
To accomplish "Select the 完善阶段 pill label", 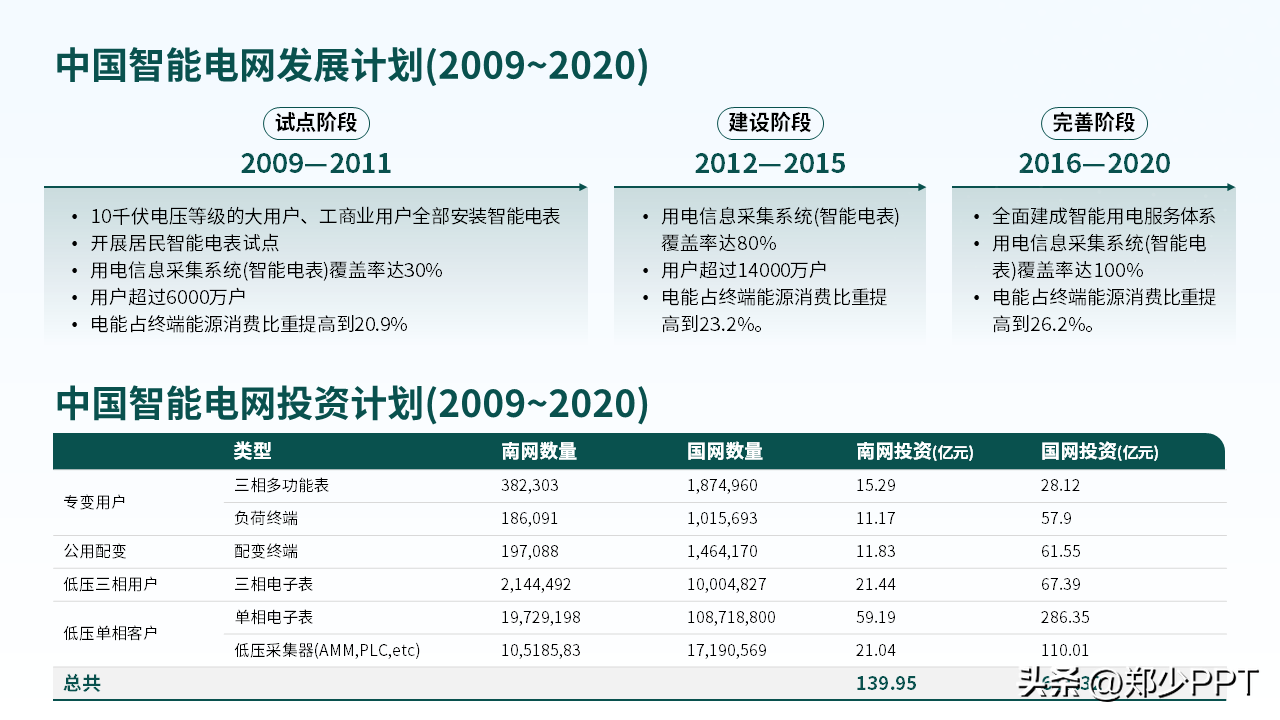I will click(1094, 123).
